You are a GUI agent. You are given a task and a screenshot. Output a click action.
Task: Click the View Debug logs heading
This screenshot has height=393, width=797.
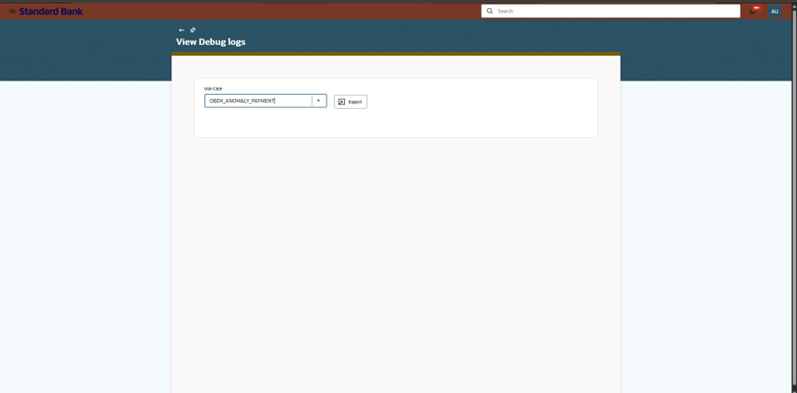(x=211, y=42)
